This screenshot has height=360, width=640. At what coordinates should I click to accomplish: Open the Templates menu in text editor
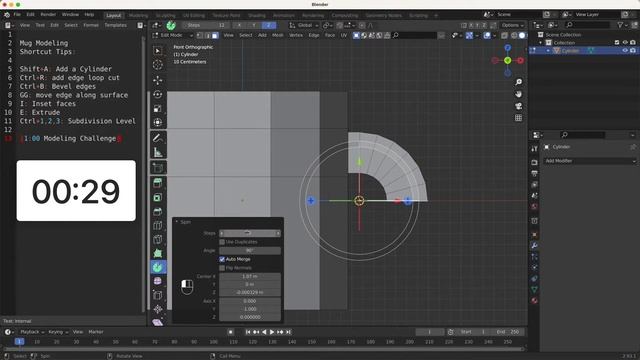116,25
